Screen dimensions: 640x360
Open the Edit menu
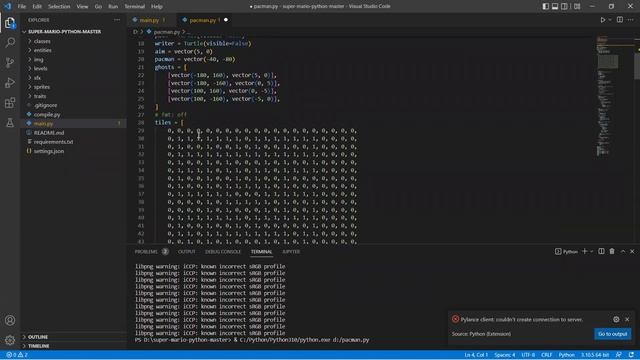[37, 7]
